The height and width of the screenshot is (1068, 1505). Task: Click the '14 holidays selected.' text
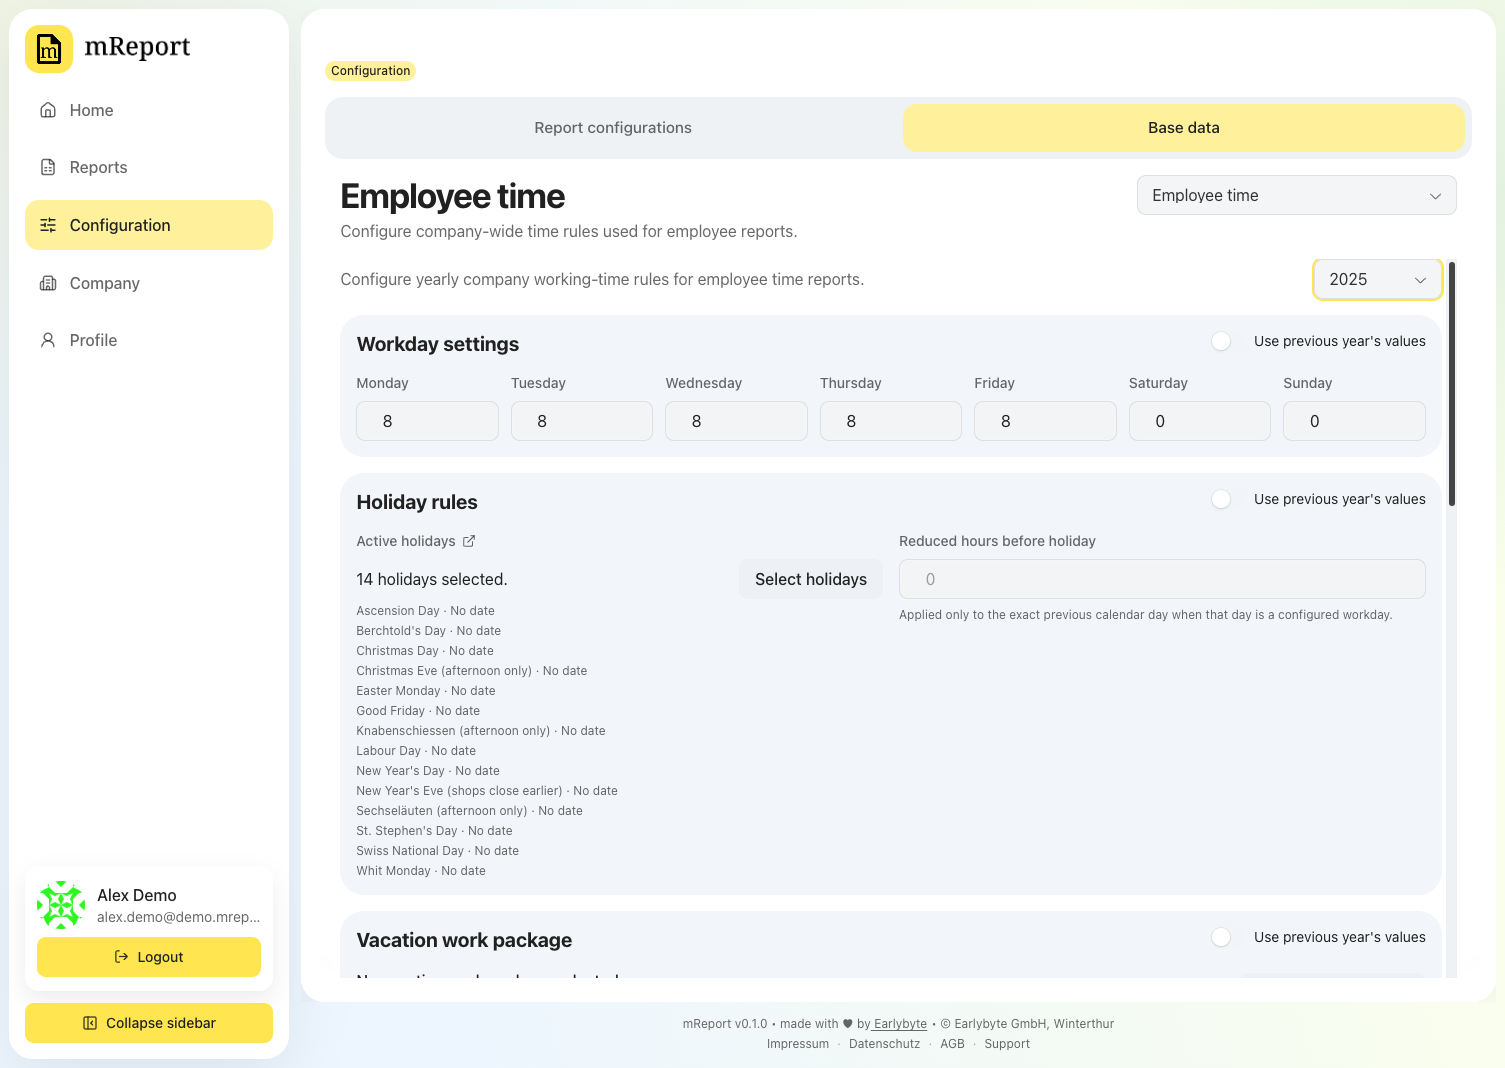432,579
